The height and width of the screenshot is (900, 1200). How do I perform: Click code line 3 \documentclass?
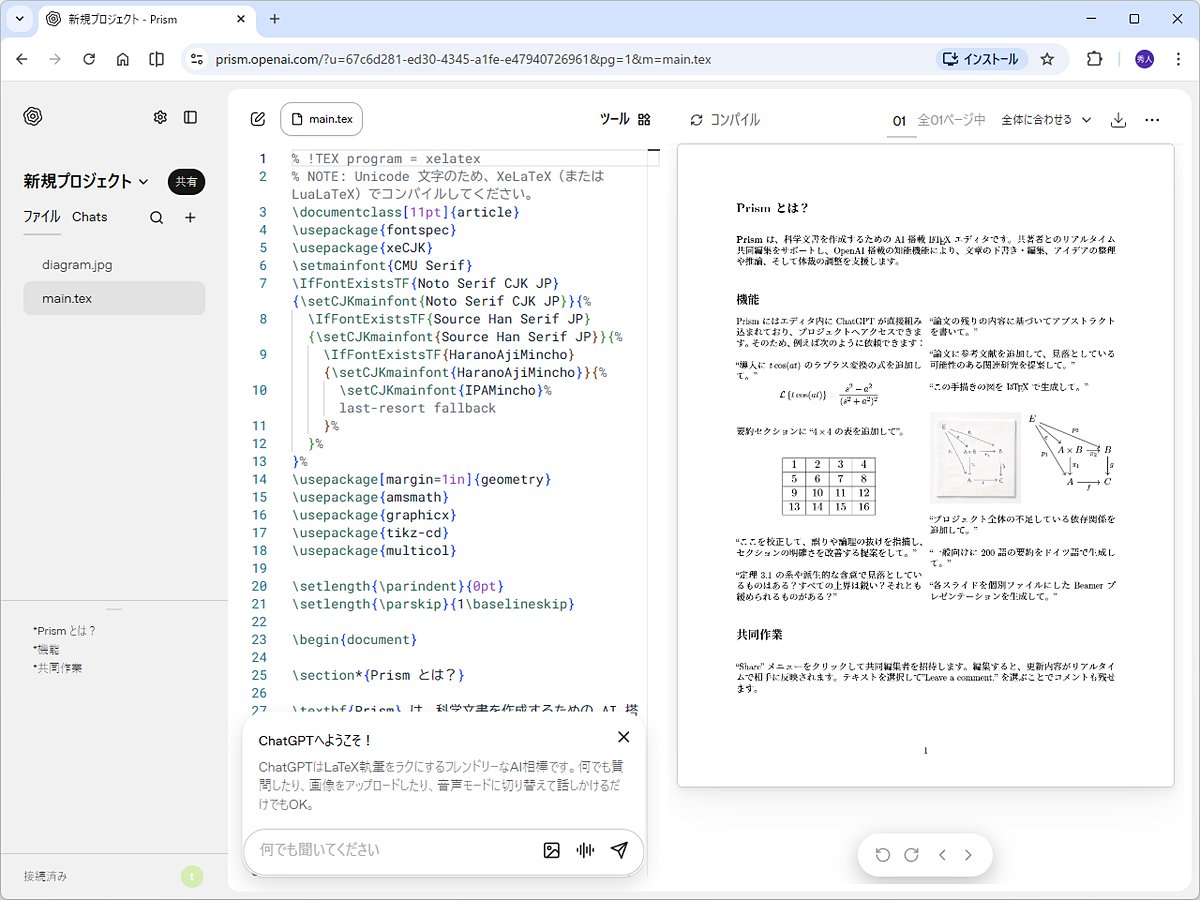click(x=406, y=212)
